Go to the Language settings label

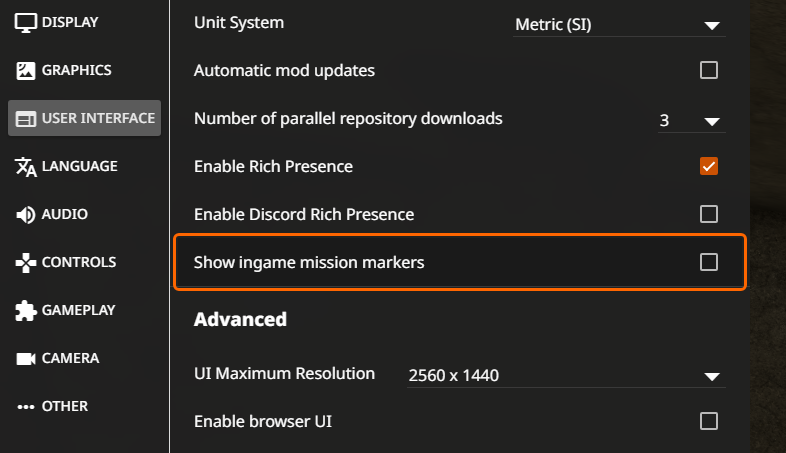point(80,166)
